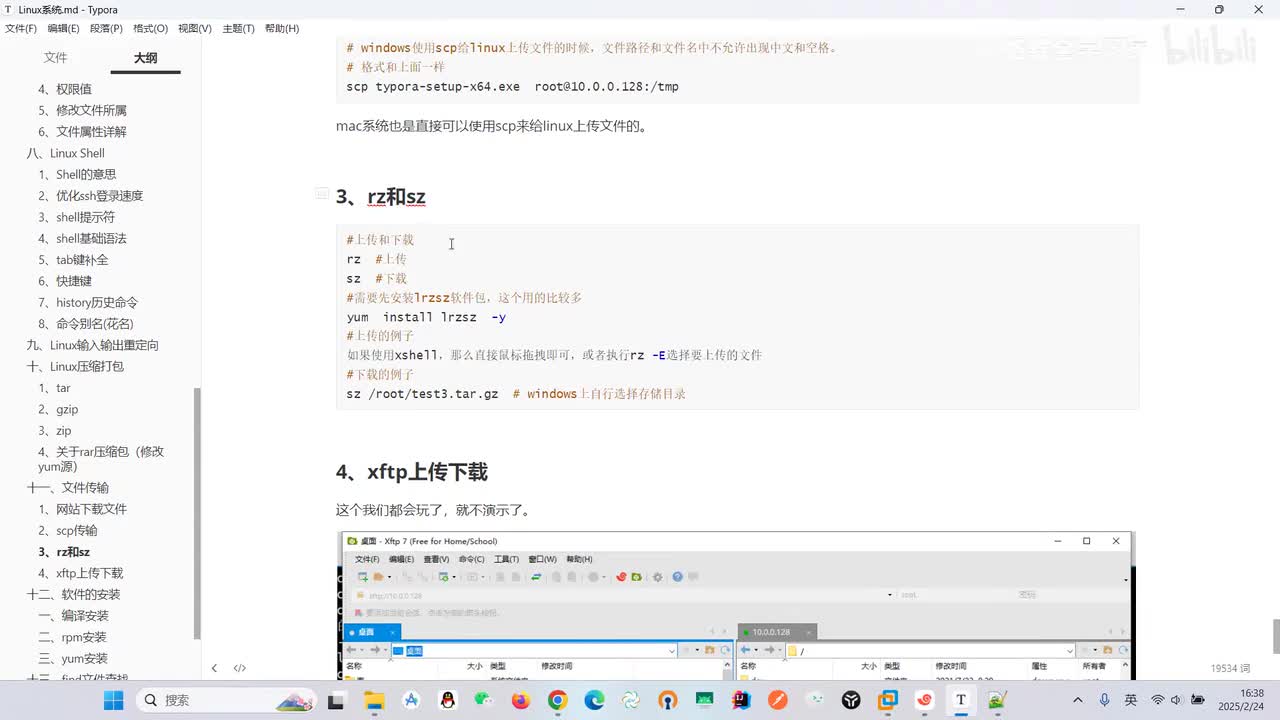Select bold 3、rz和sz outline entry

(x=64, y=552)
